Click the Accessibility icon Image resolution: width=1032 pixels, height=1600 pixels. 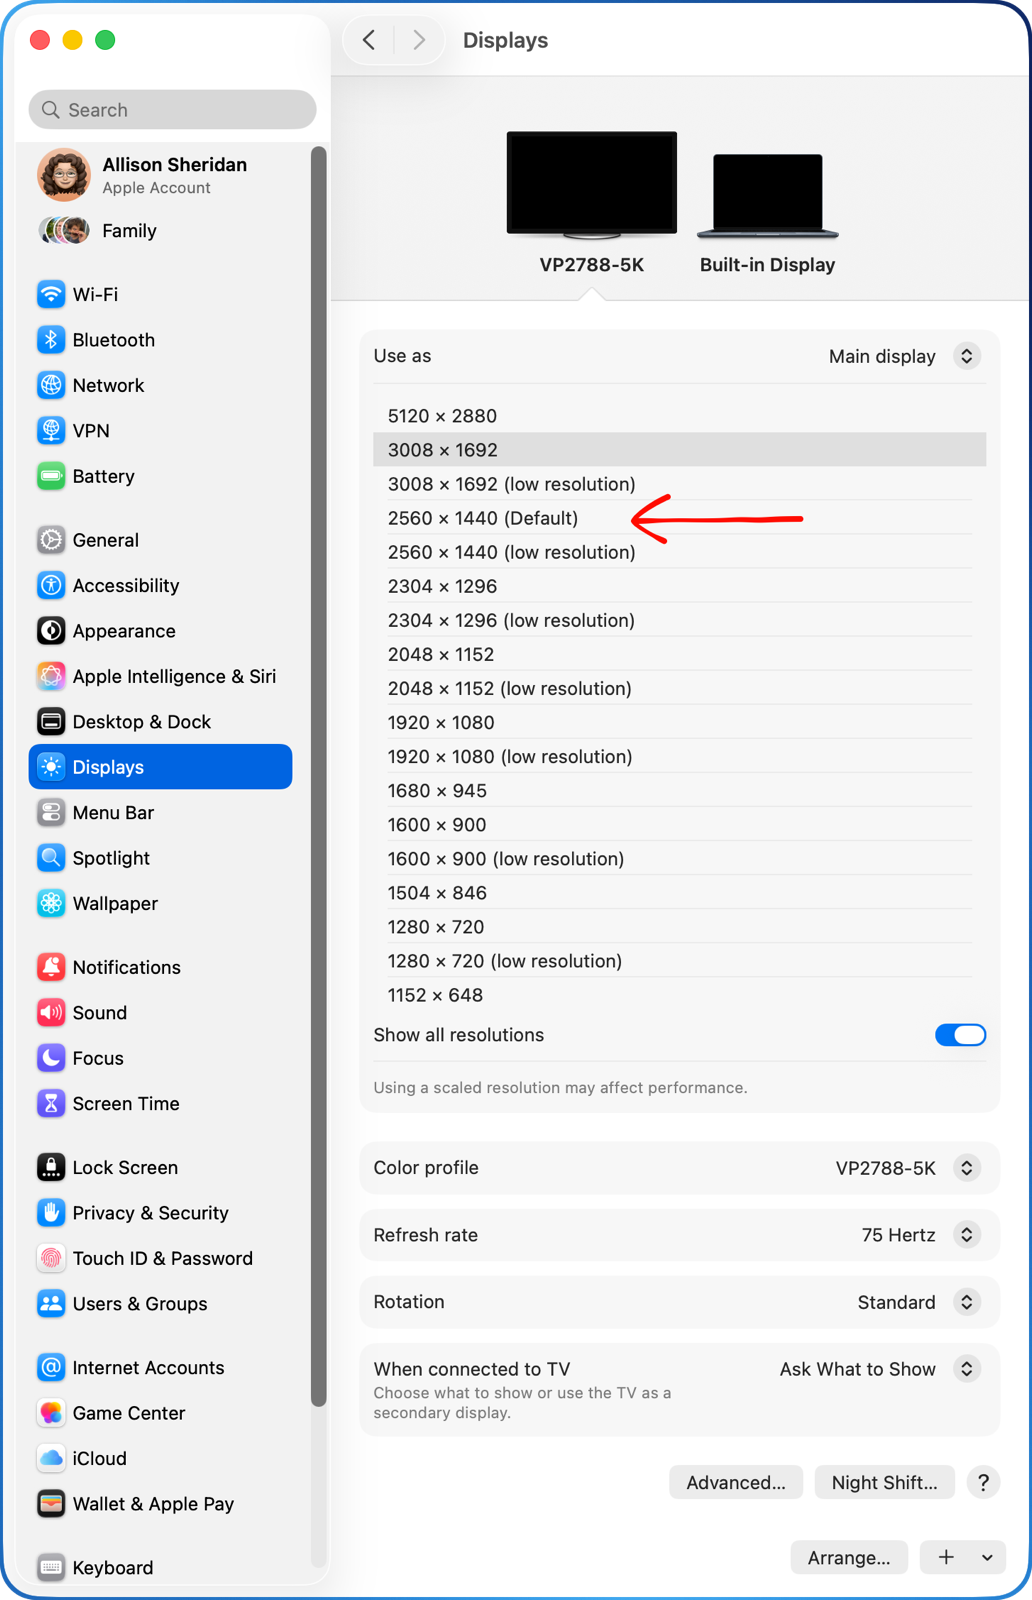(x=51, y=585)
